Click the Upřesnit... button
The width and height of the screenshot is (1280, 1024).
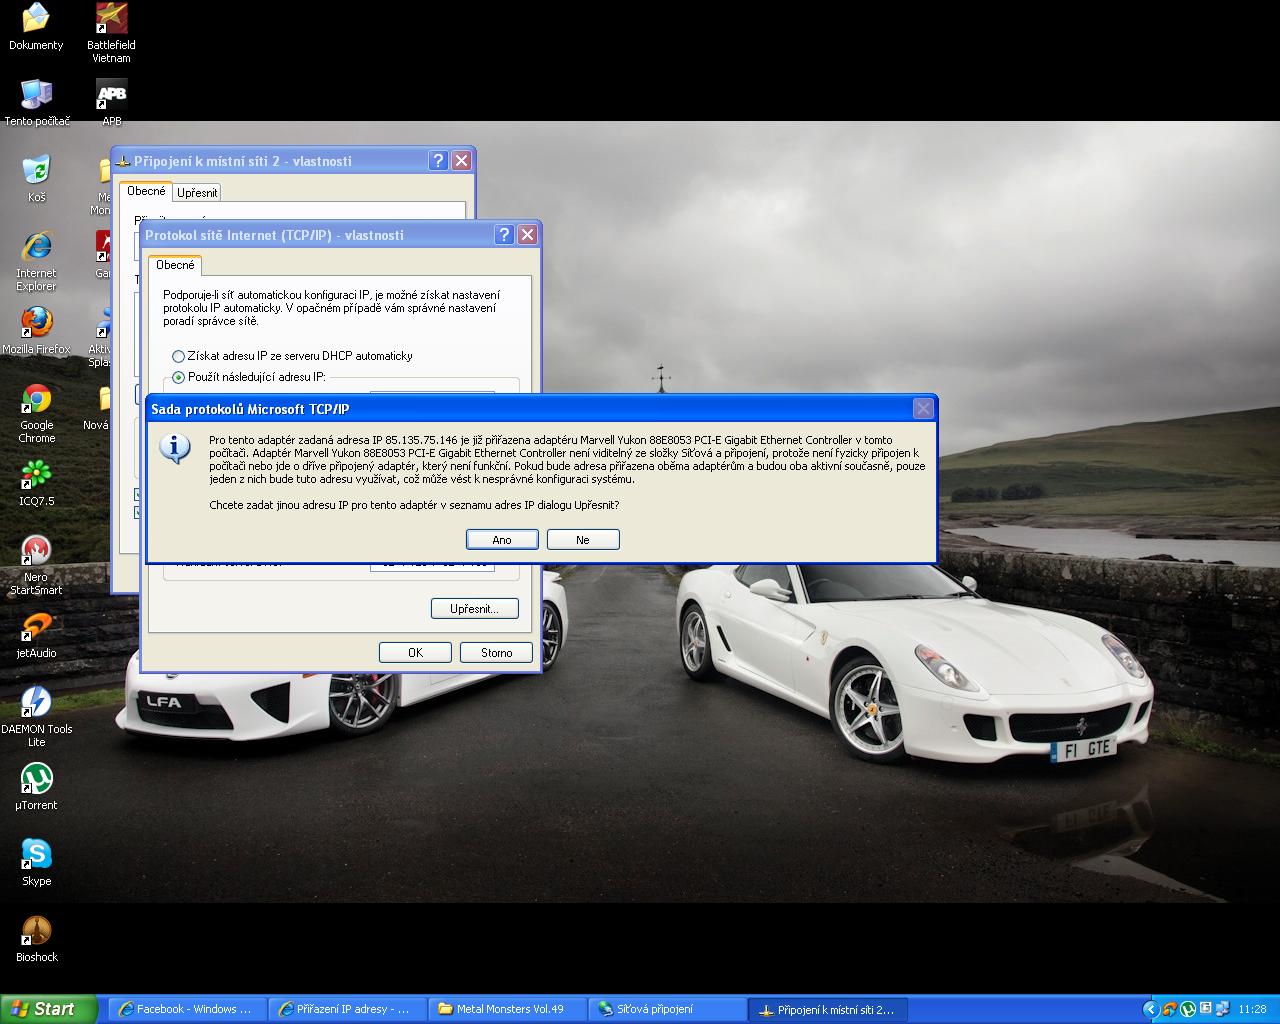[x=475, y=608]
